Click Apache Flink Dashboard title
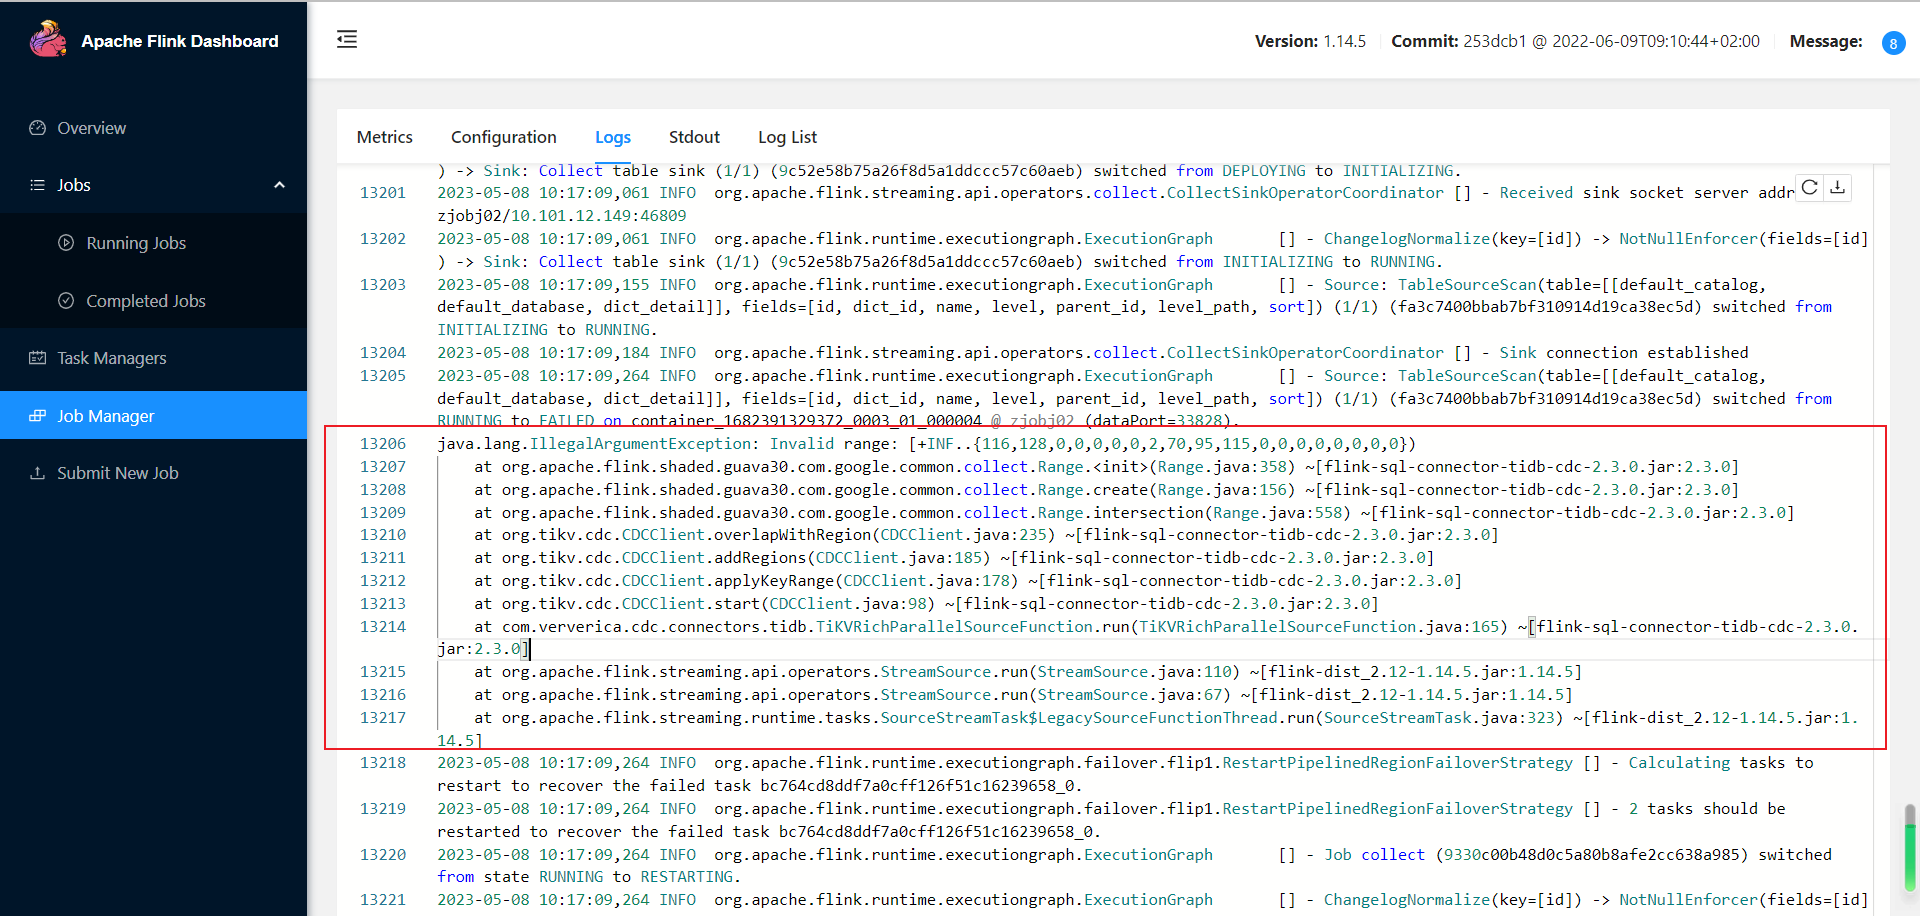 pos(180,41)
